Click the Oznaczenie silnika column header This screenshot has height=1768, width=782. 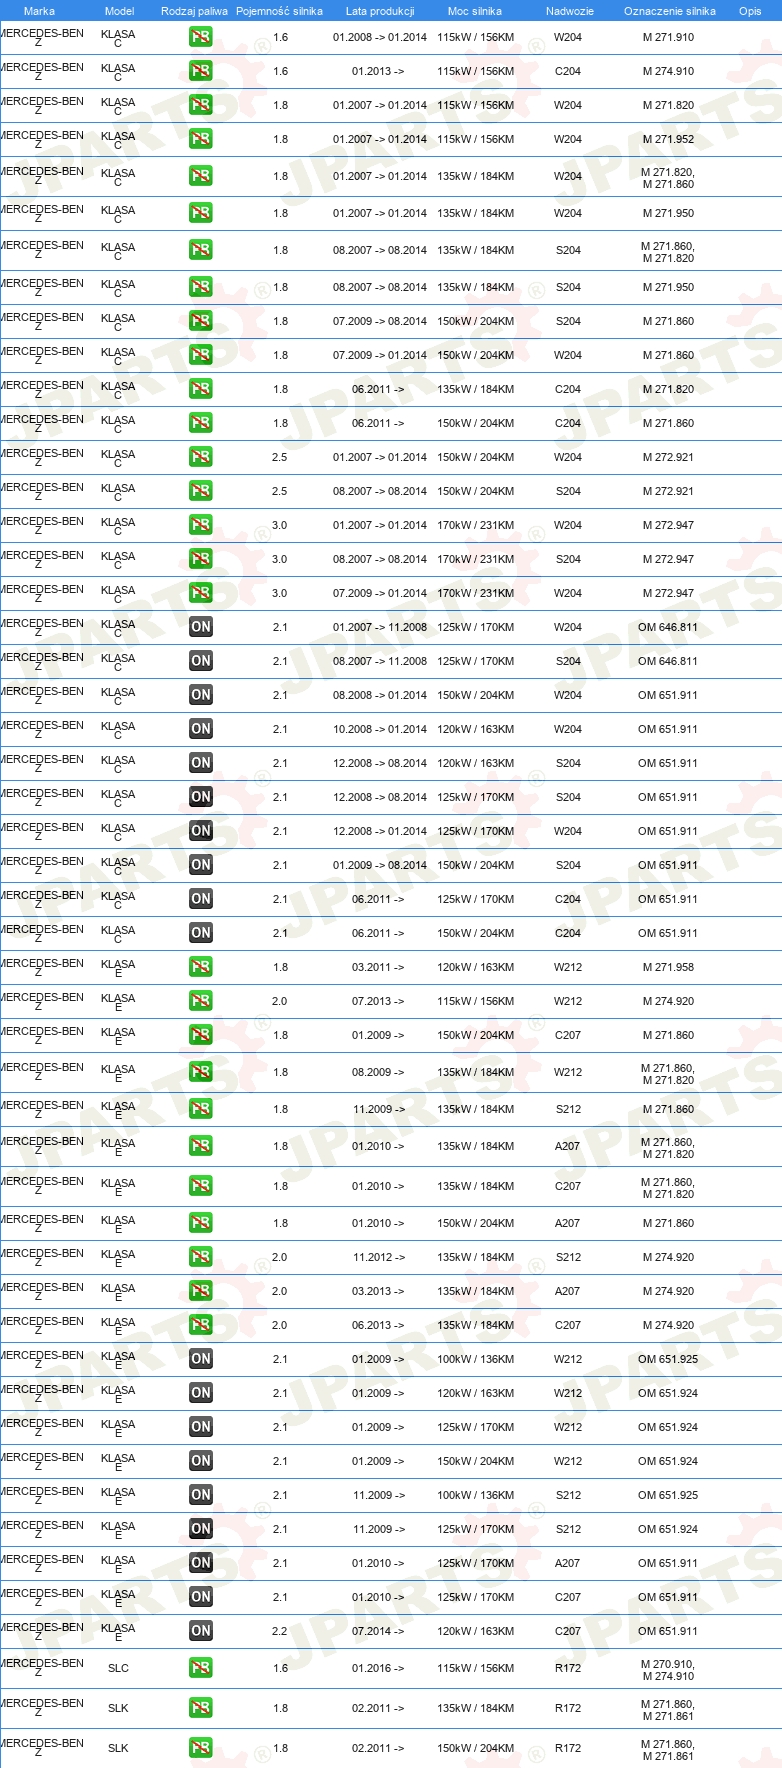coord(669,11)
